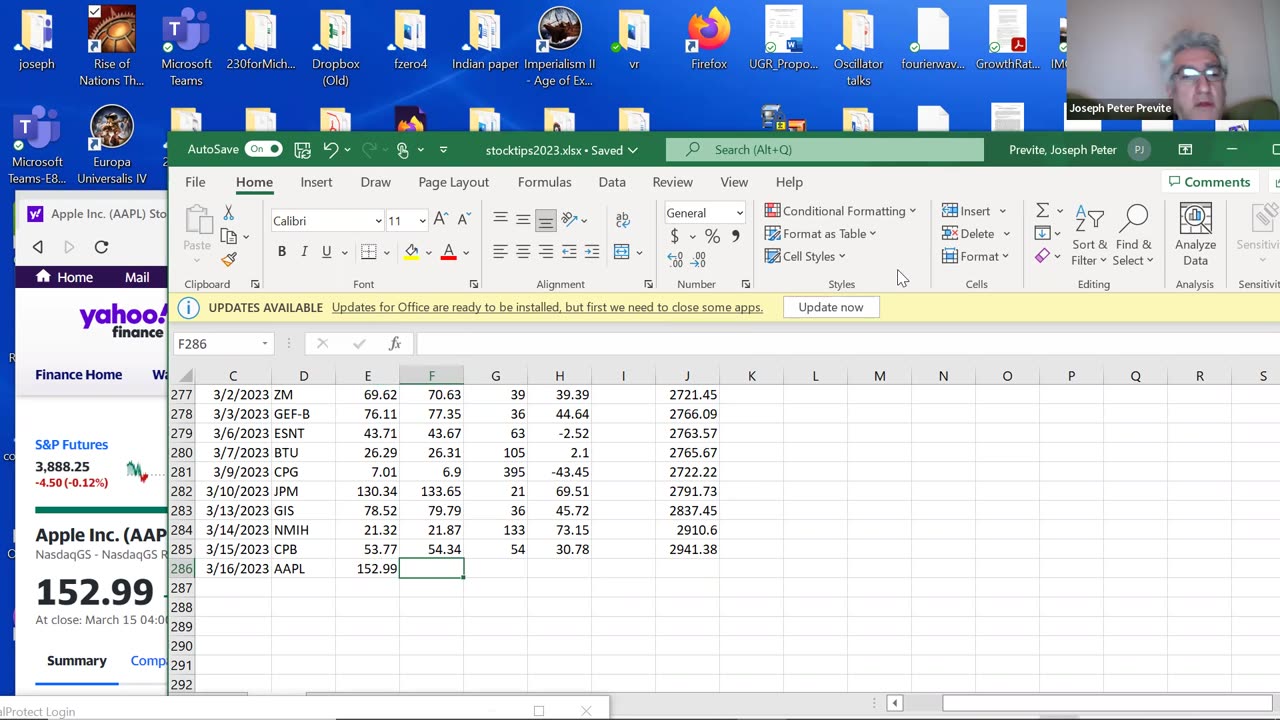Click Updates for Office install link
The width and height of the screenshot is (1280, 720).
tap(547, 307)
